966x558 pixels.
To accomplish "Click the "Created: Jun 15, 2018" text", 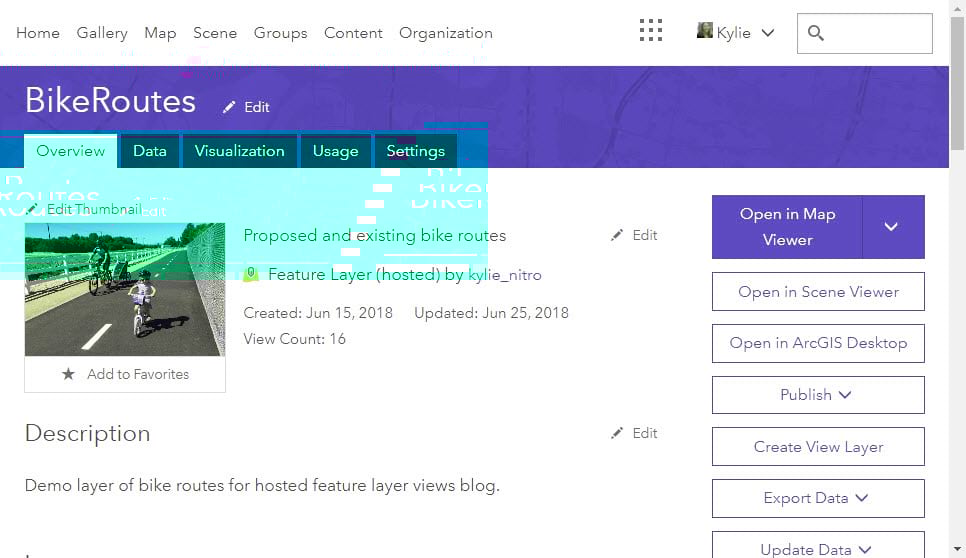I will pos(318,313).
